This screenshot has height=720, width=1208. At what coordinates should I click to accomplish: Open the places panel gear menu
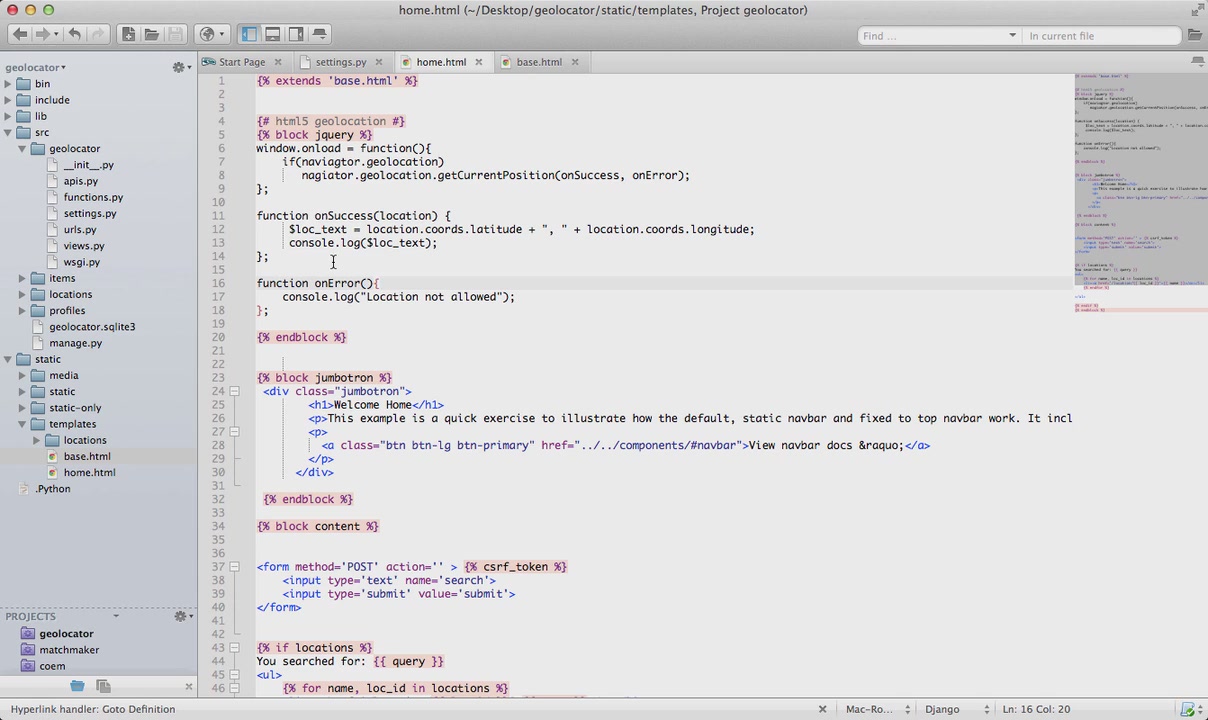181,68
